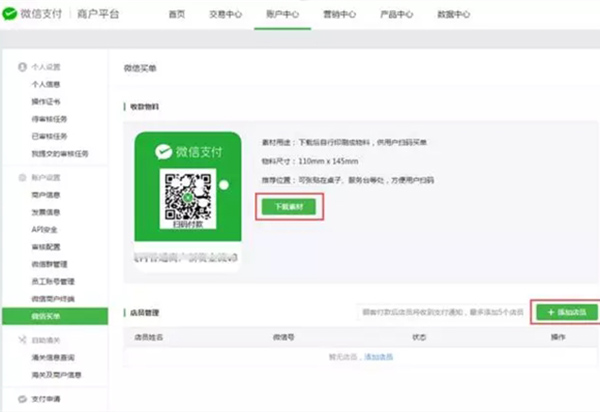This screenshot has height=412, width=600.
Task: Open 个人信息 in the sidebar
Action: pos(46,84)
